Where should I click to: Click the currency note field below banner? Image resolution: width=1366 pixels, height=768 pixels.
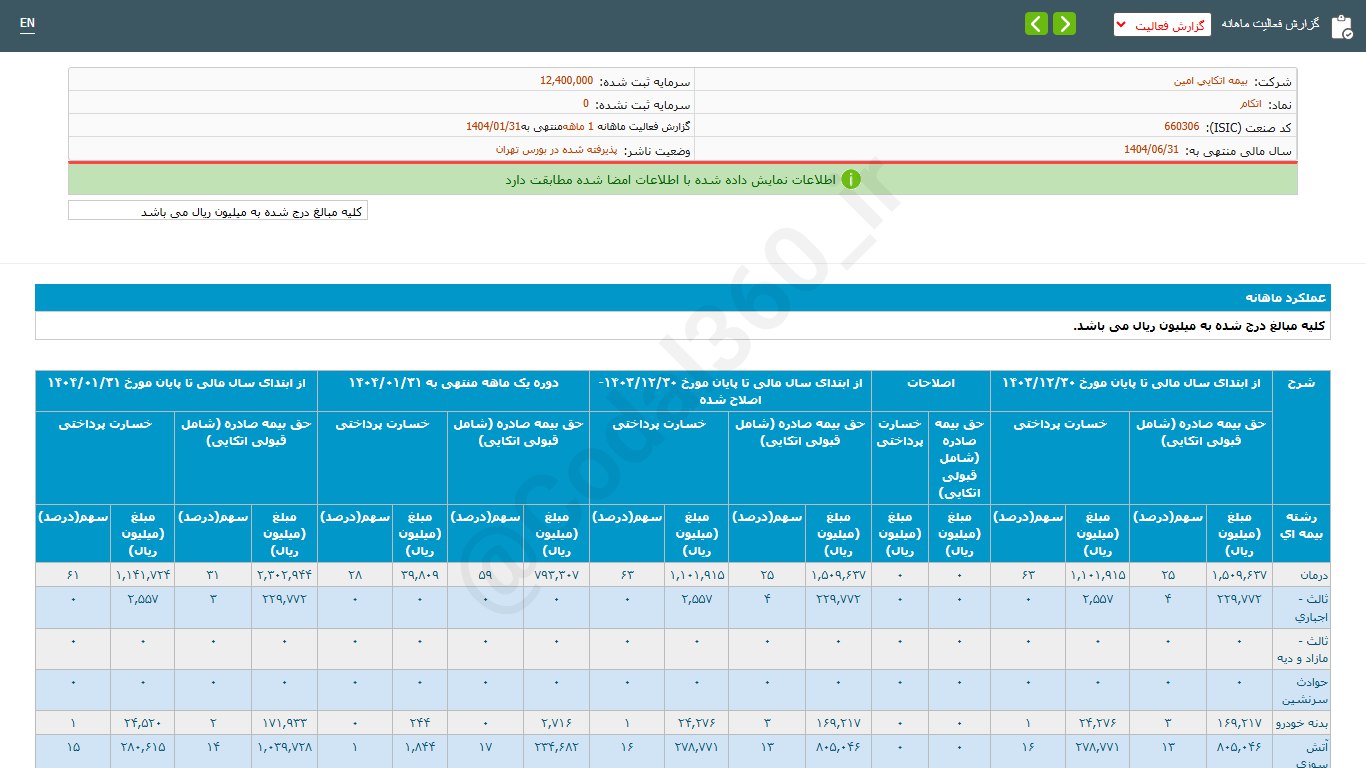[x=218, y=211]
